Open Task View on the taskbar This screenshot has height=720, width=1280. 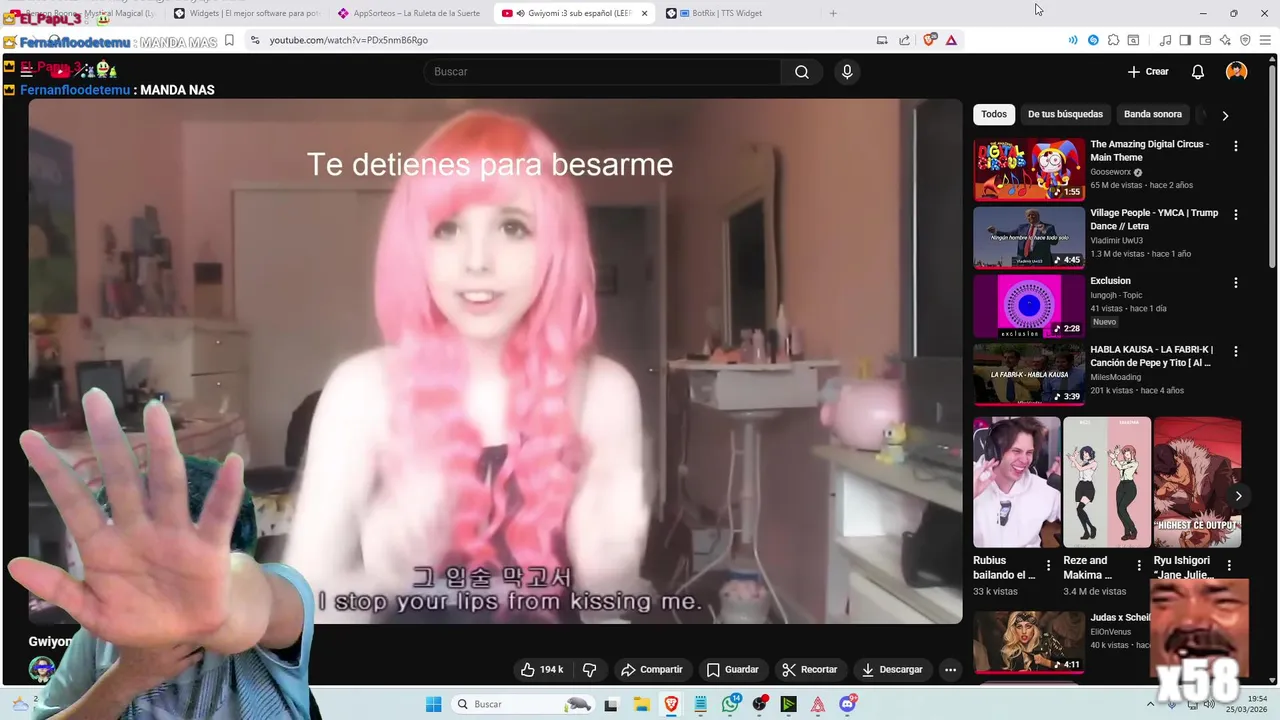click(x=611, y=704)
